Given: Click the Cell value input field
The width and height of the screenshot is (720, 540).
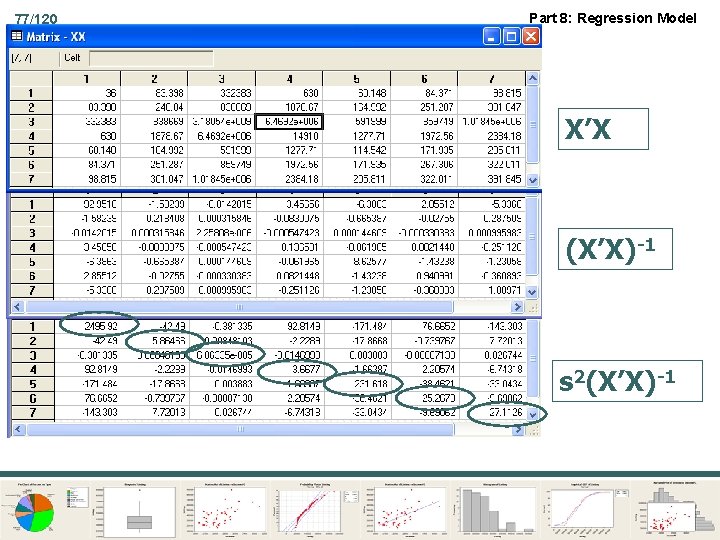Looking at the screenshot, I should coord(151,58).
